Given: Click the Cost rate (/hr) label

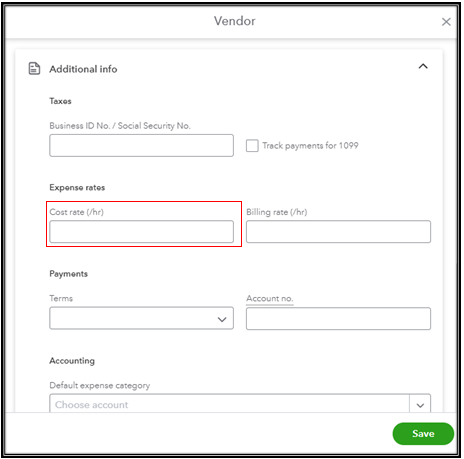Looking at the screenshot, I should tap(77, 212).
